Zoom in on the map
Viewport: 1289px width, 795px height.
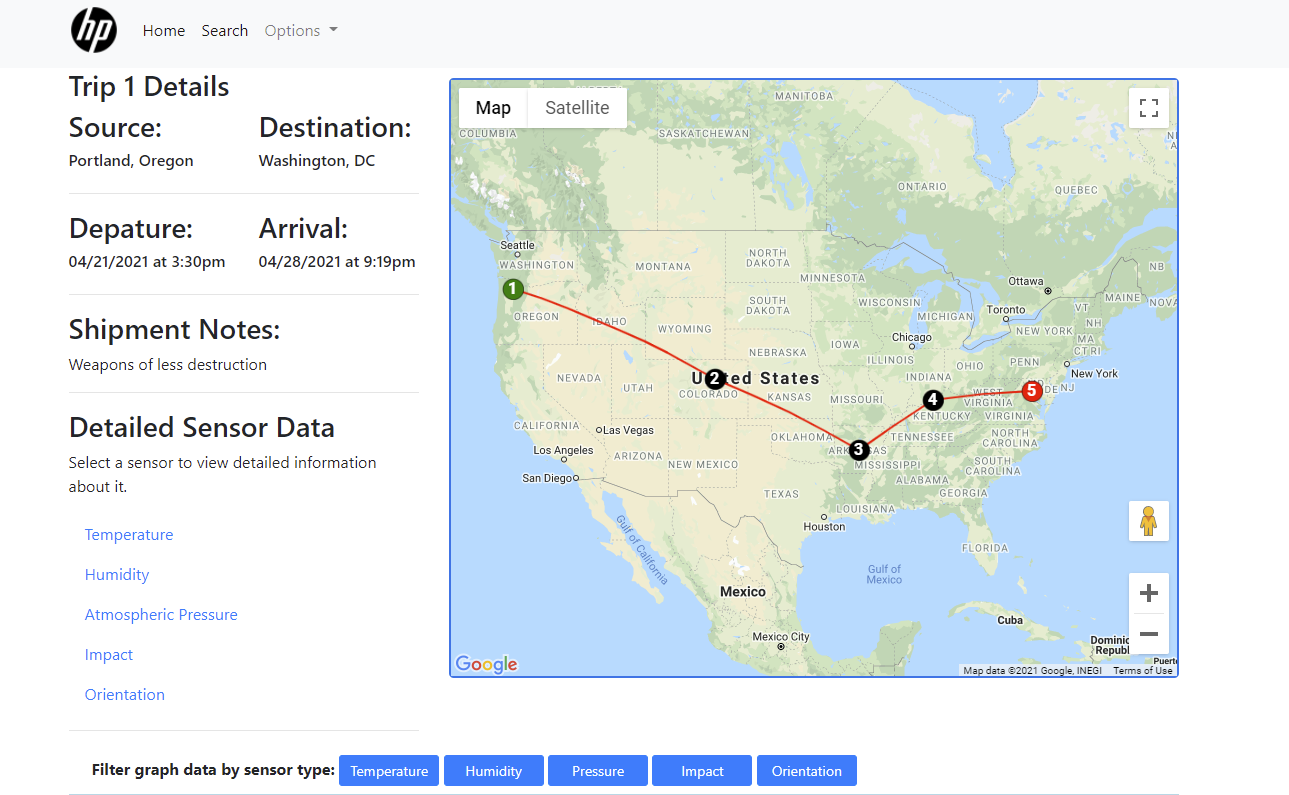(x=1148, y=593)
